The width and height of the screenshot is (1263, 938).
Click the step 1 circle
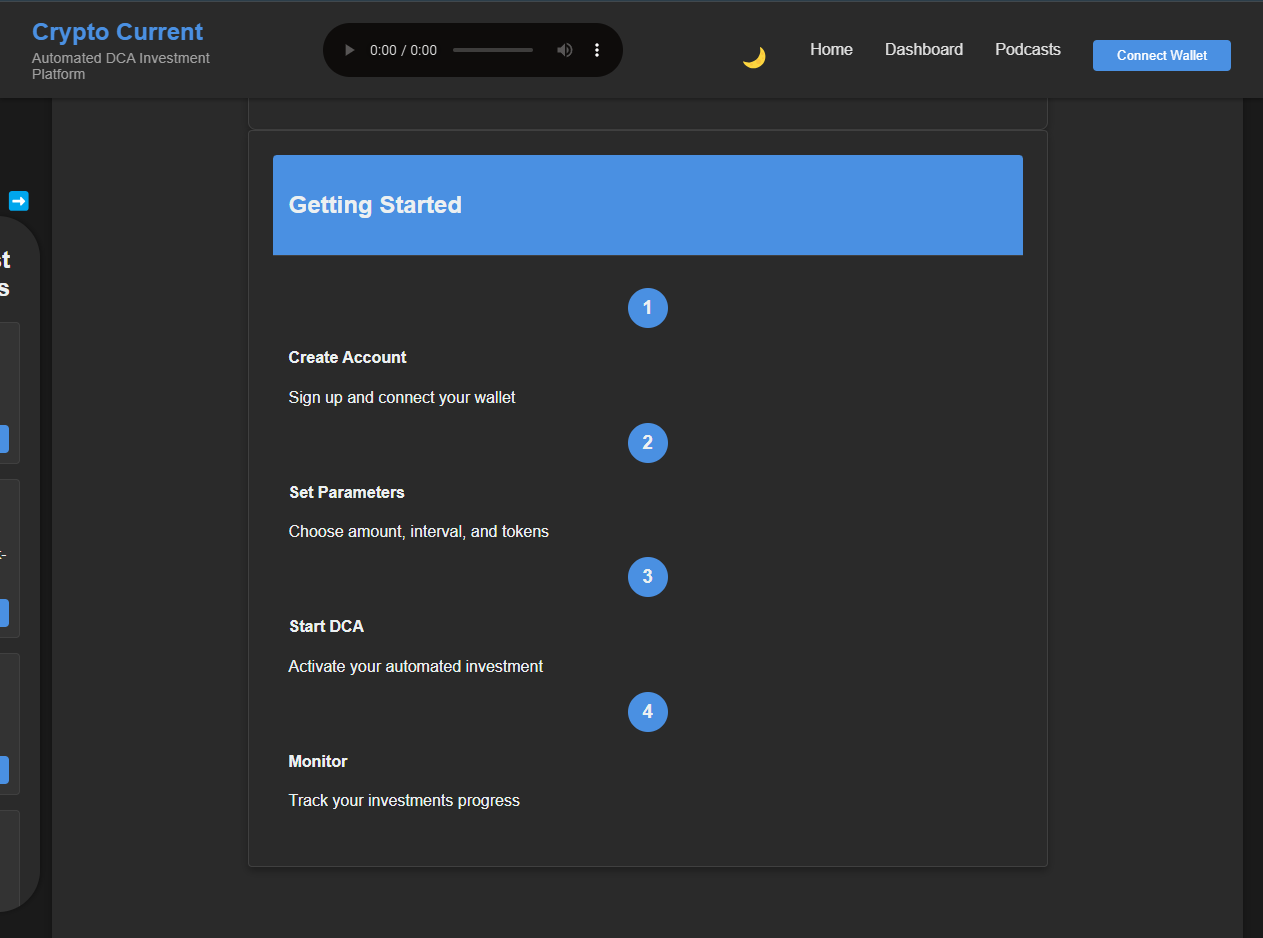[648, 308]
